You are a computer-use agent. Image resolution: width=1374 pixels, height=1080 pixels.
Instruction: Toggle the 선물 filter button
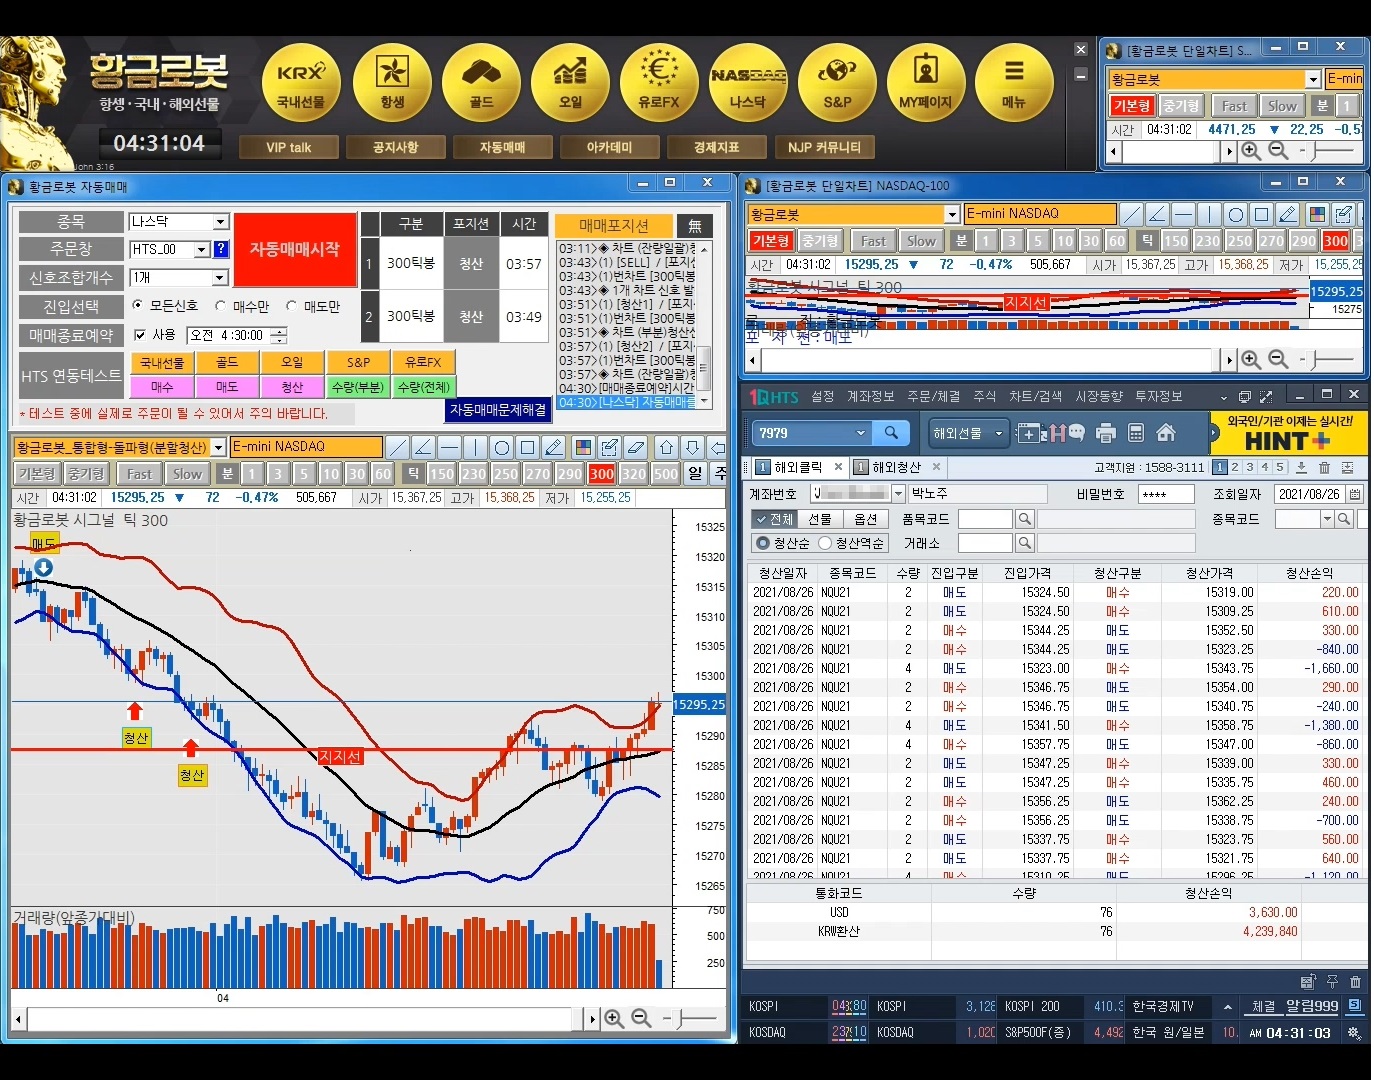tap(820, 519)
